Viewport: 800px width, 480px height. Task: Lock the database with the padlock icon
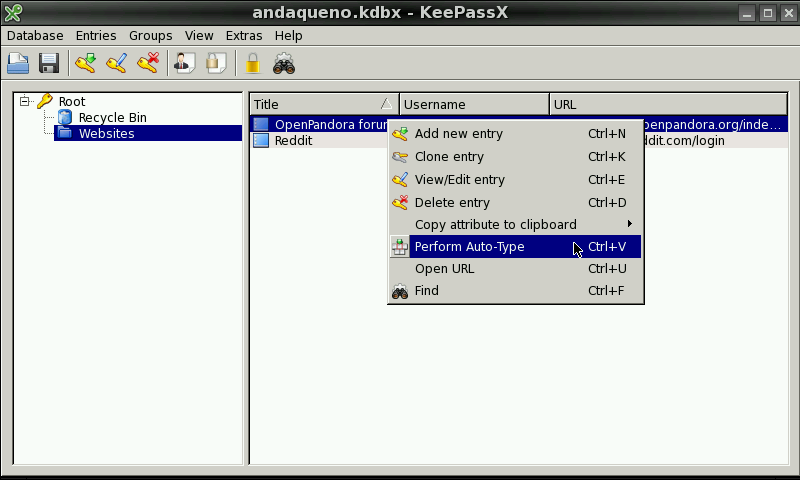253,64
